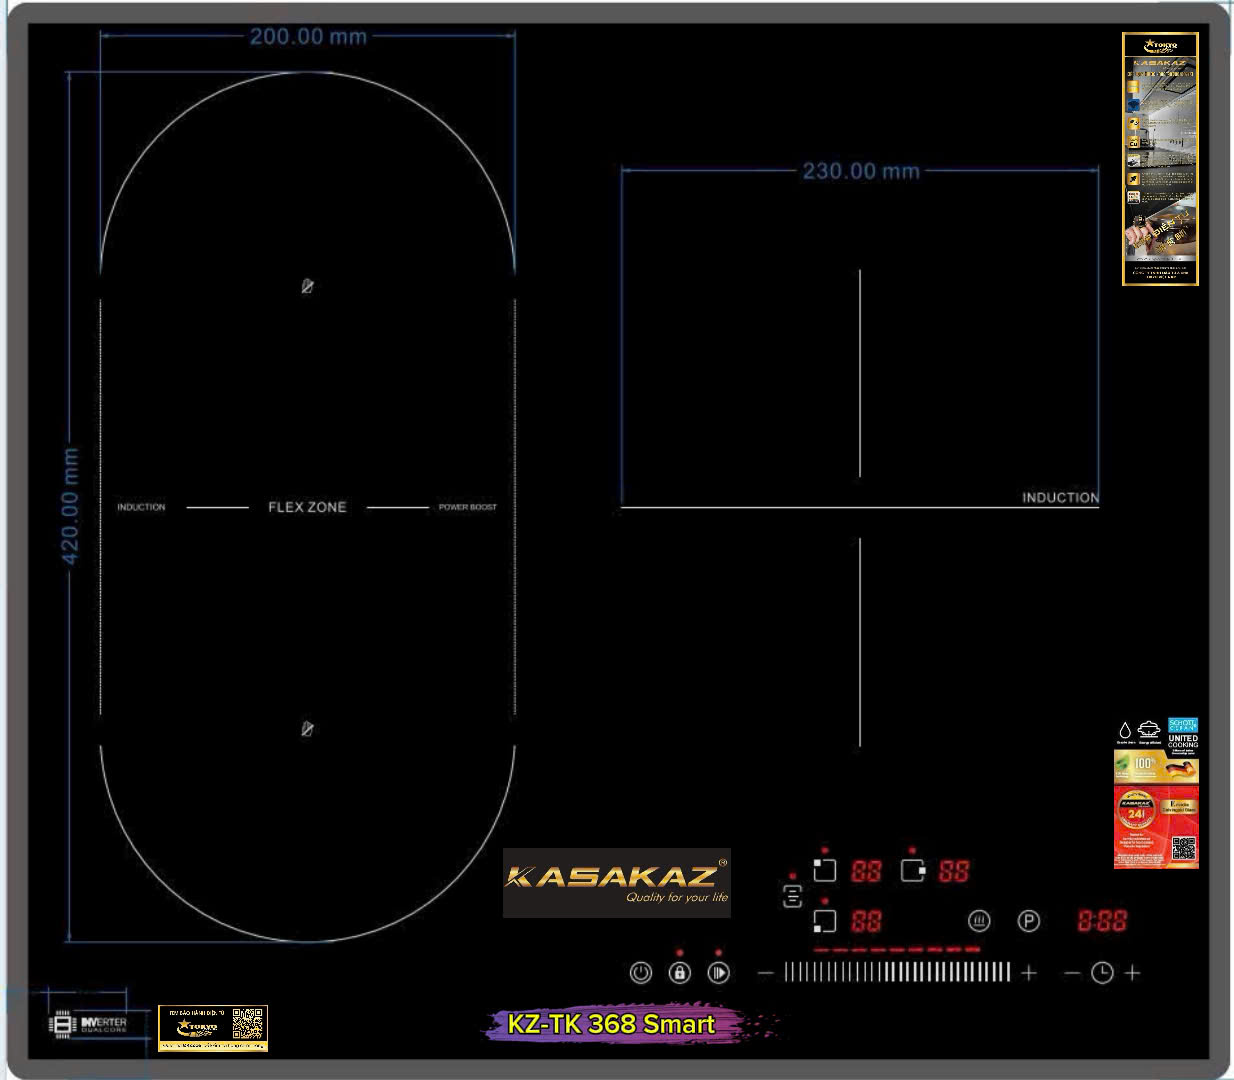1234x1080 pixels.
Task: Activate the keep-warm function icon
Action: [x=979, y=921]
